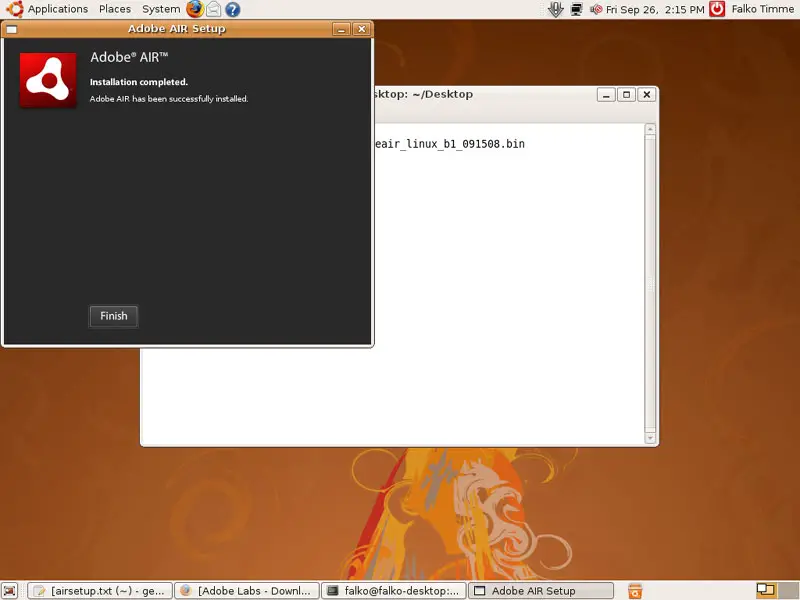Viewport: 800px width, 600px height.
Task: Close the Adobe AIR Setup window
Action: pyautogui.click(x=362, y=29)
